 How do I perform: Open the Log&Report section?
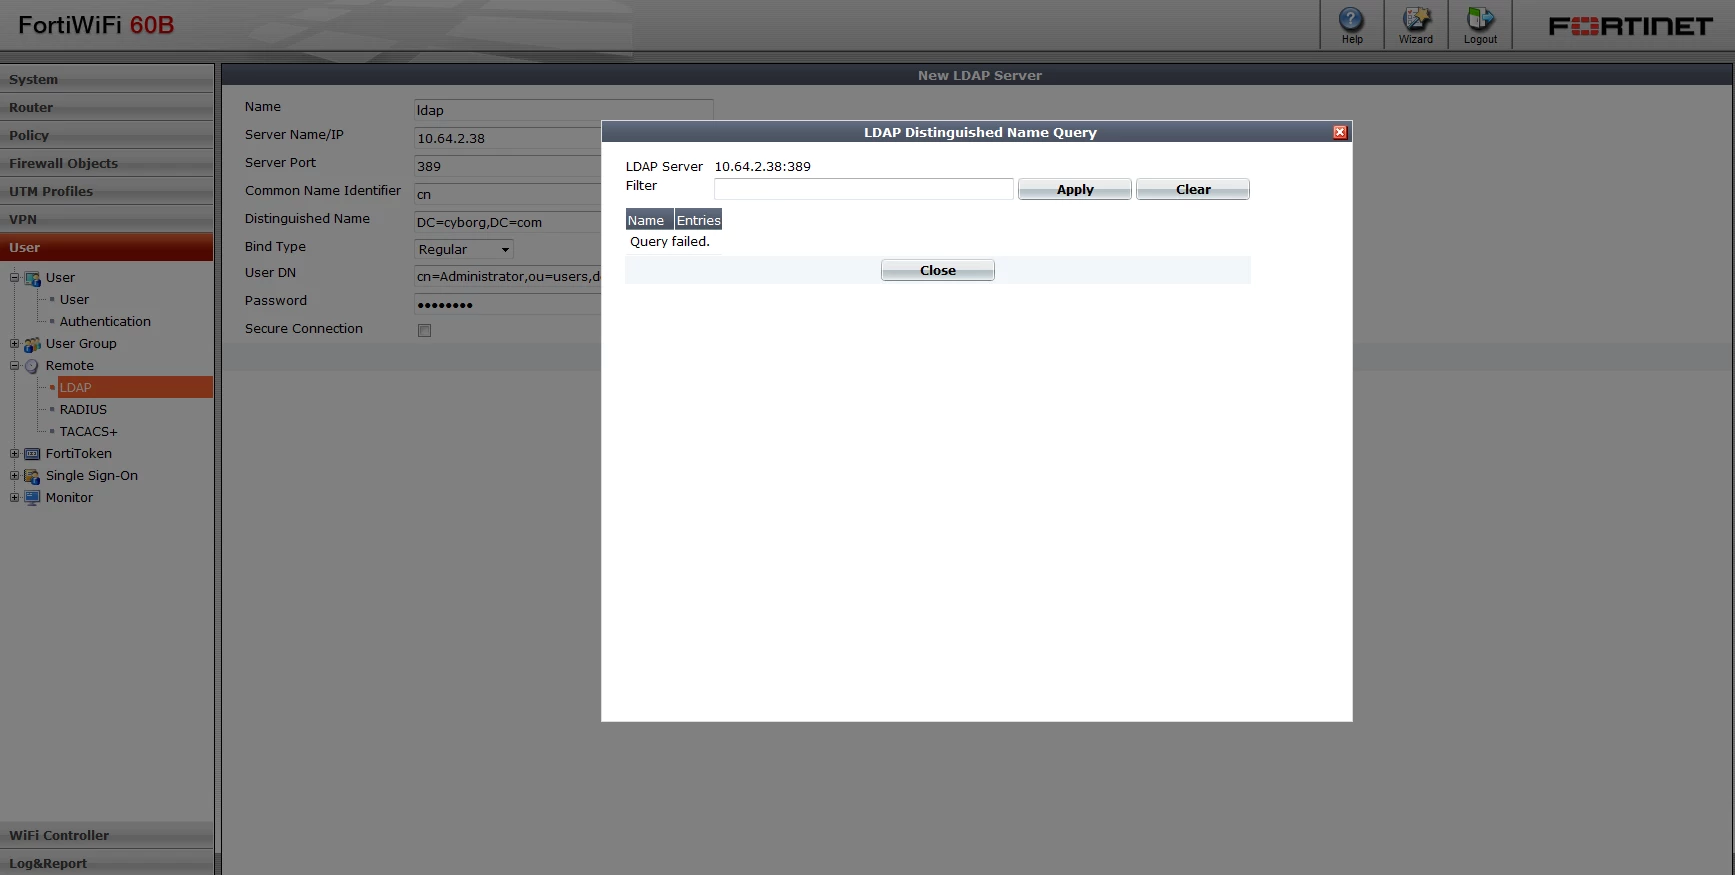pyautogui.click(x=107, y=863)
